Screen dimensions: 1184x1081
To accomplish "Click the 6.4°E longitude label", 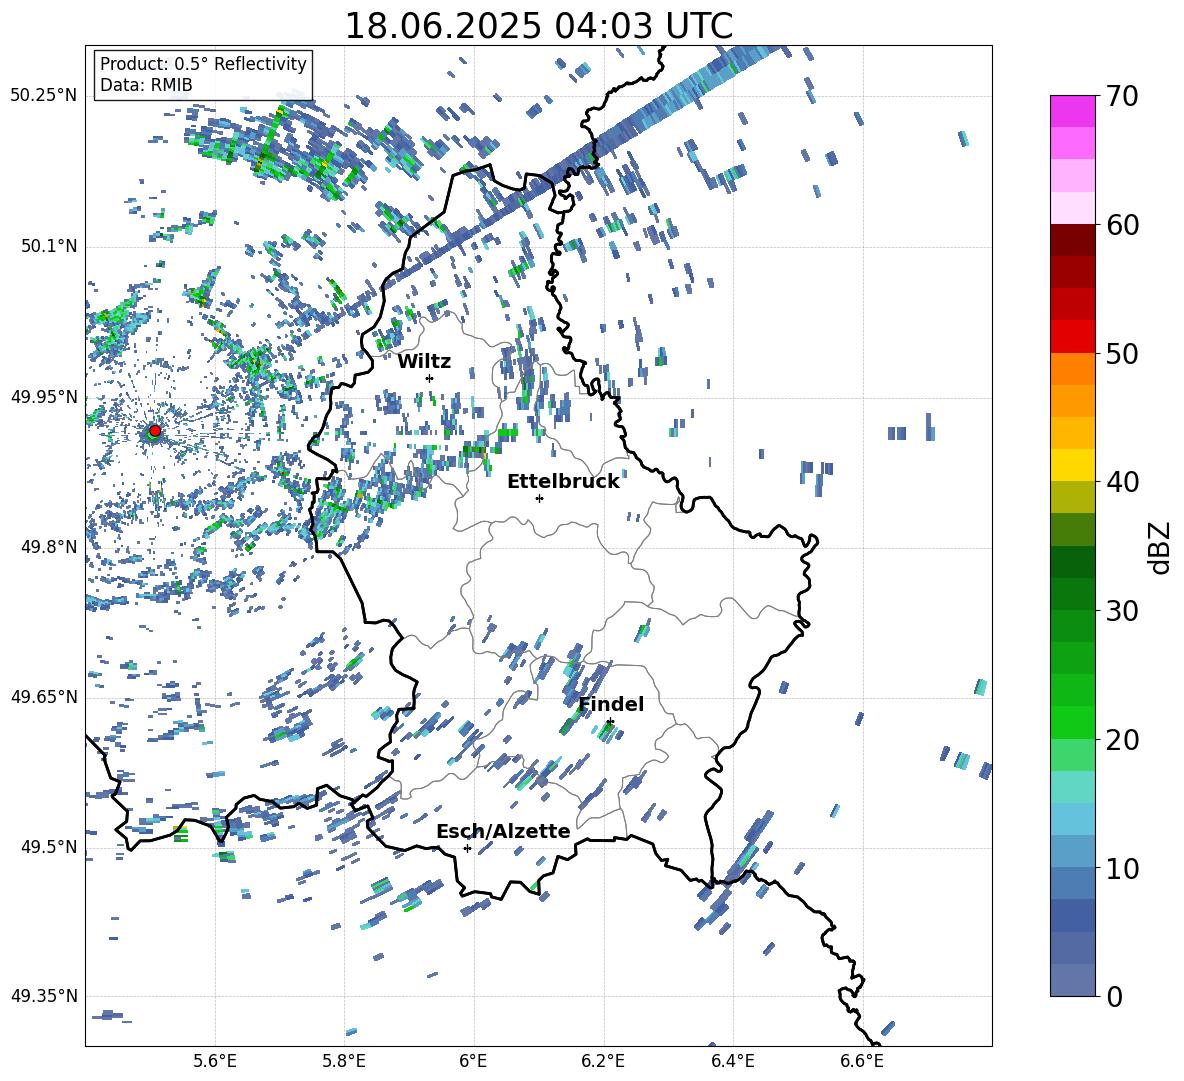I will pos(732,1061).
